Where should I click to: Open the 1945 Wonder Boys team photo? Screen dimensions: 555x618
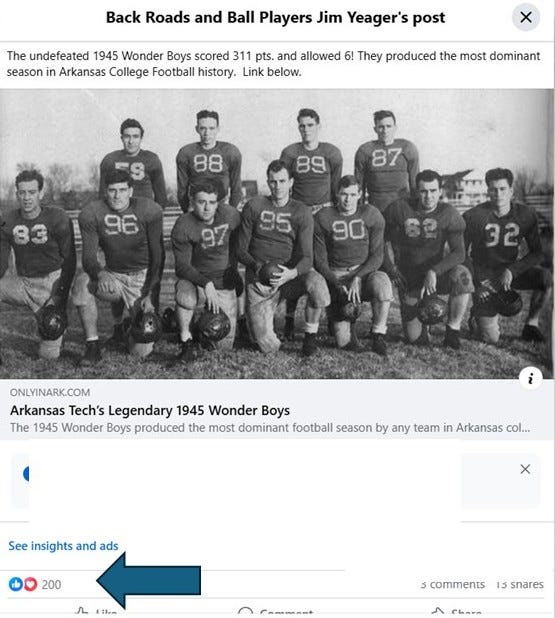click(277, 234)
